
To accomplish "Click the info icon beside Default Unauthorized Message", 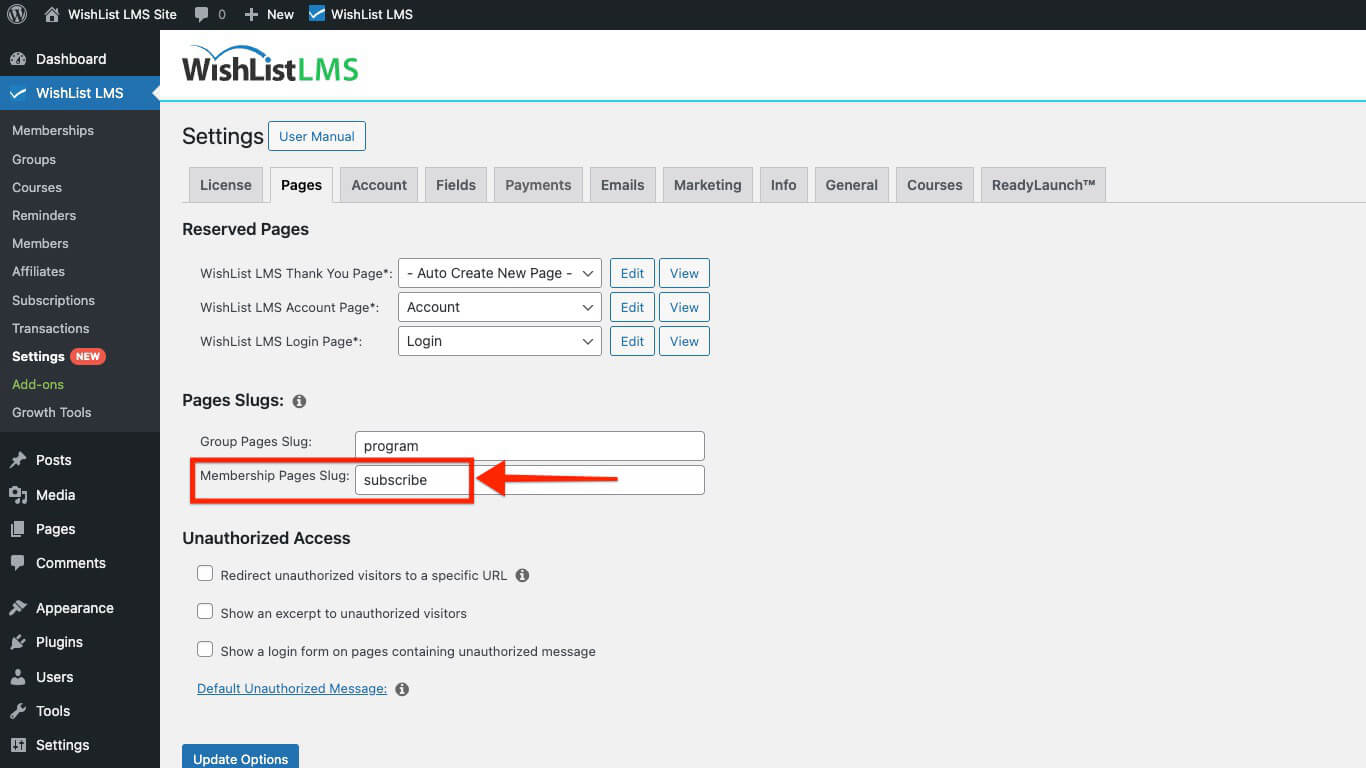I will tap(401, 688).
